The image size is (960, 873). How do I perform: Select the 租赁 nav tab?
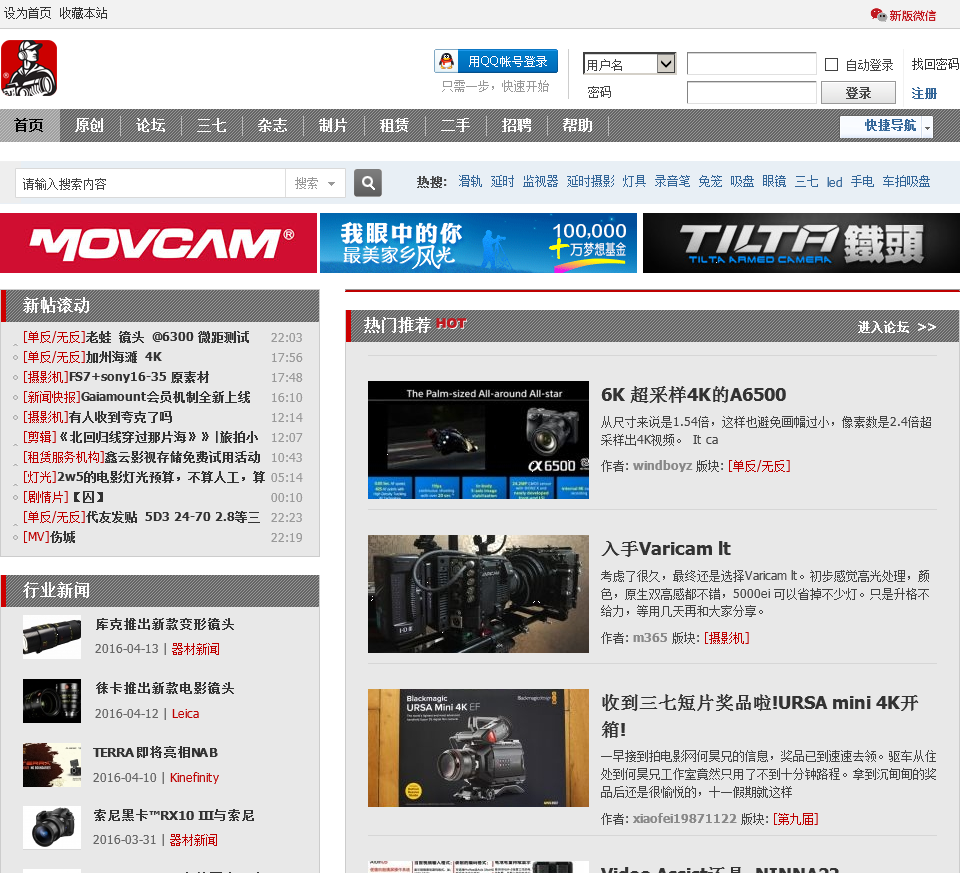coord(394,126)
